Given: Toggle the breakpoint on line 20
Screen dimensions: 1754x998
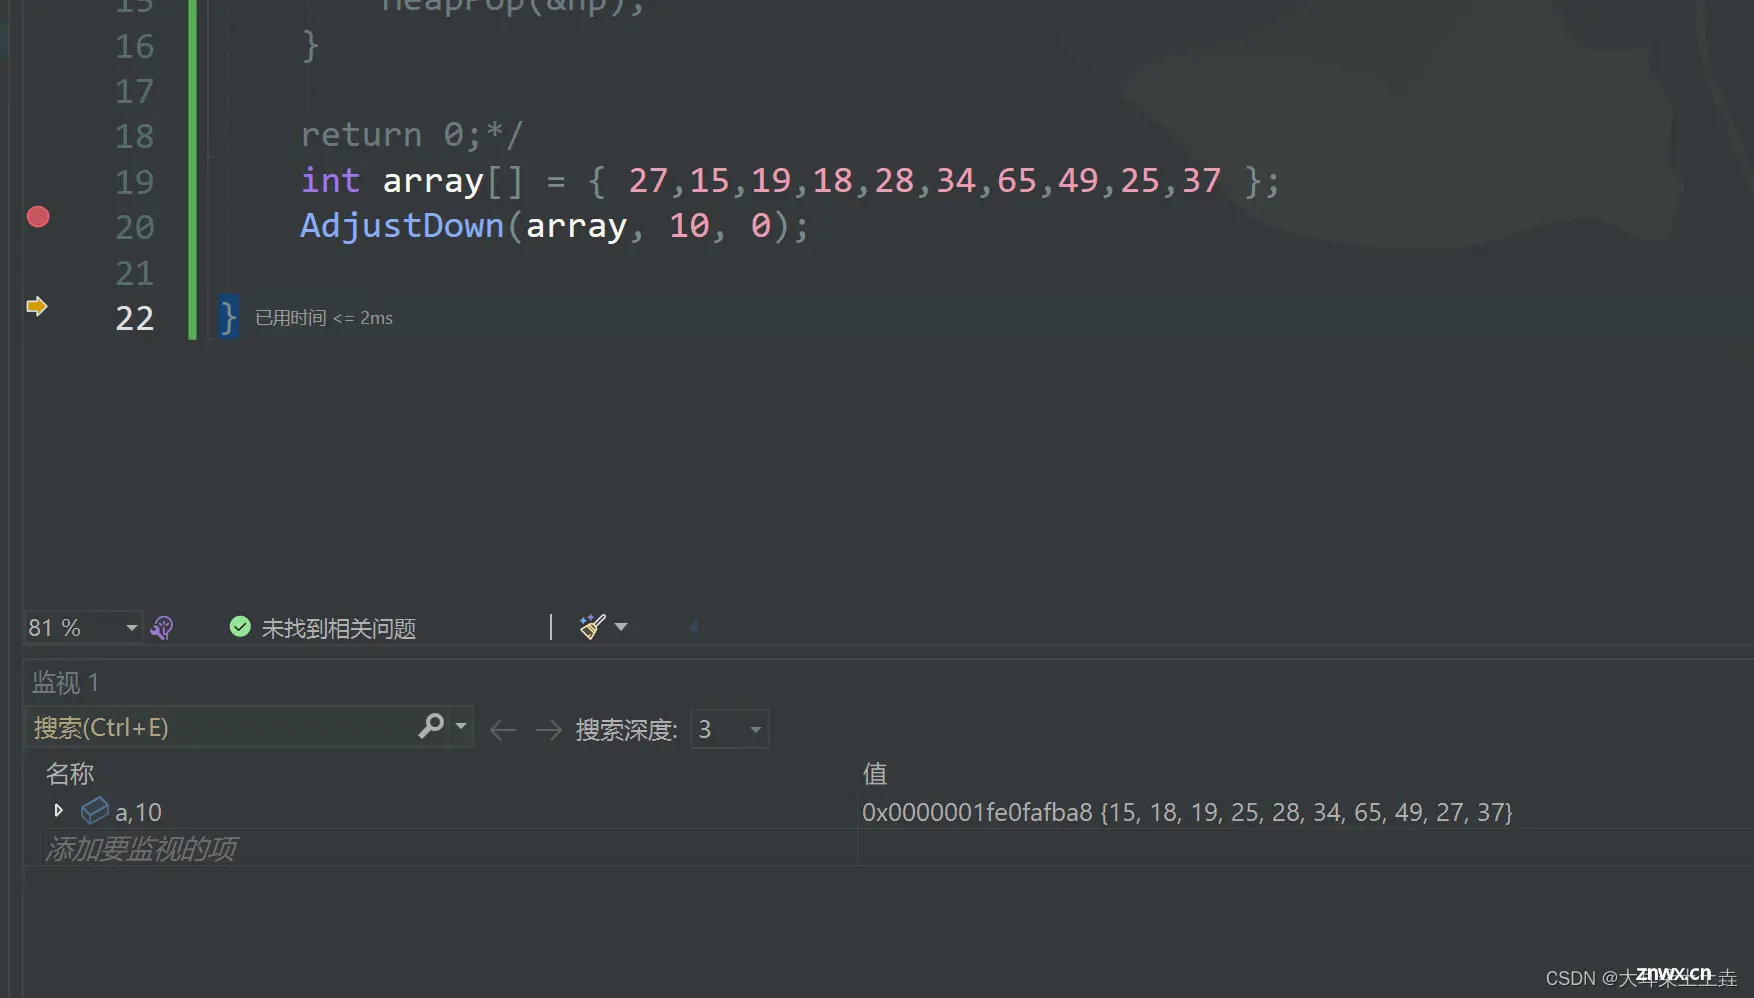Looking at the screenshot, I should [x=38, y=217].
